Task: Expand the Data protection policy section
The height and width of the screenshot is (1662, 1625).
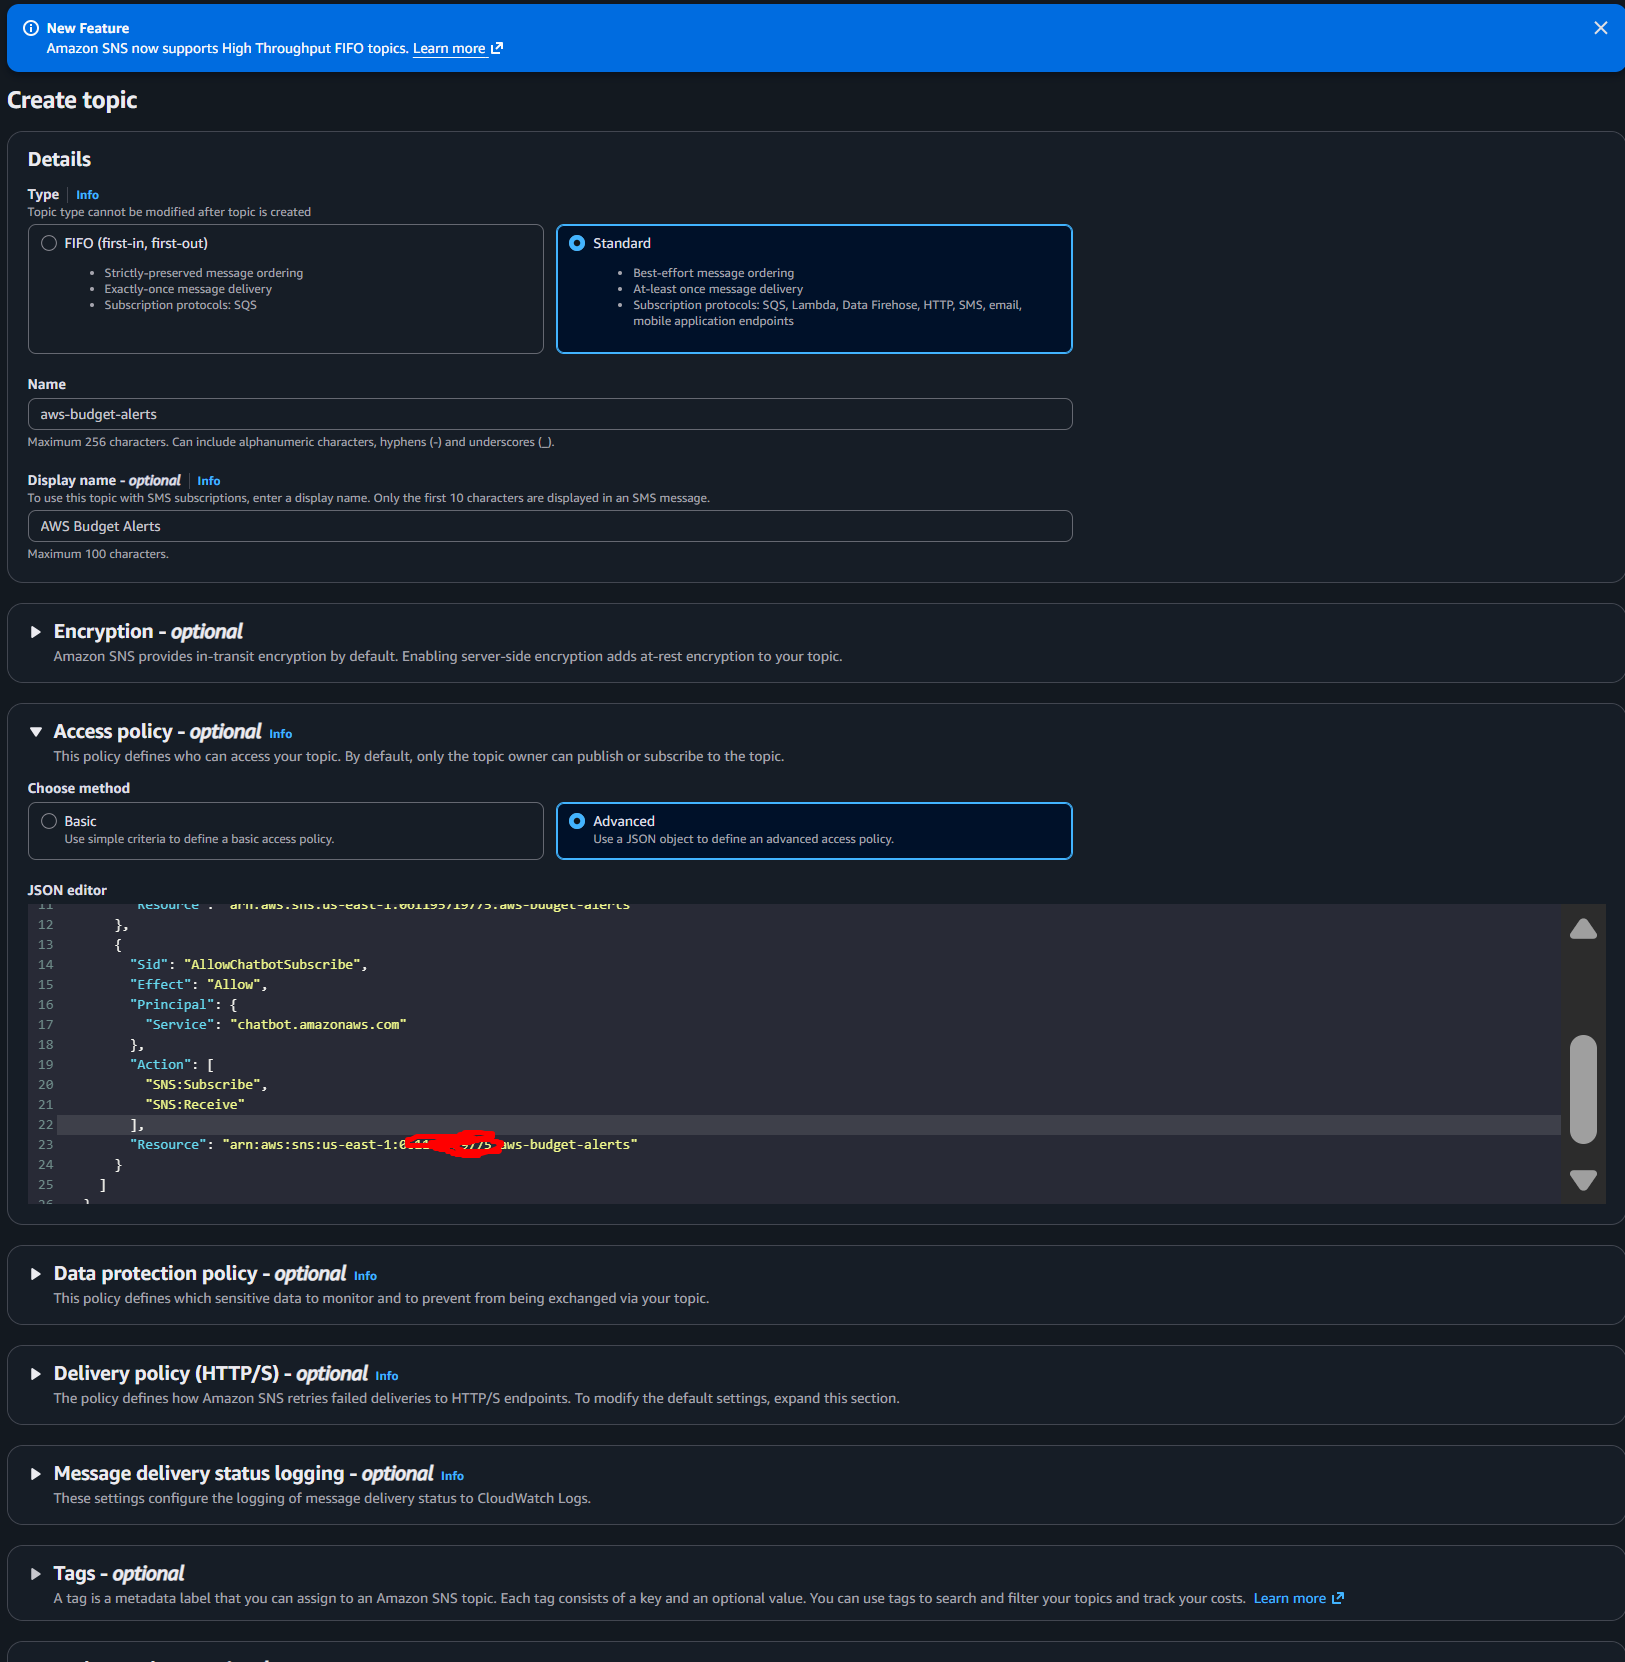Action: tap(36, 1274)
